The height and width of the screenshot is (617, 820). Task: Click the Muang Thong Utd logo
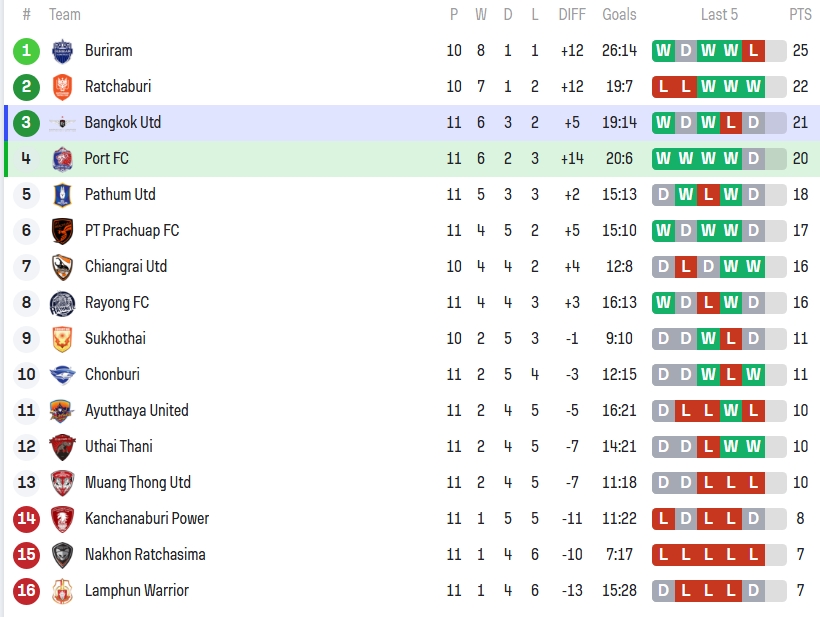pos(62,483)
